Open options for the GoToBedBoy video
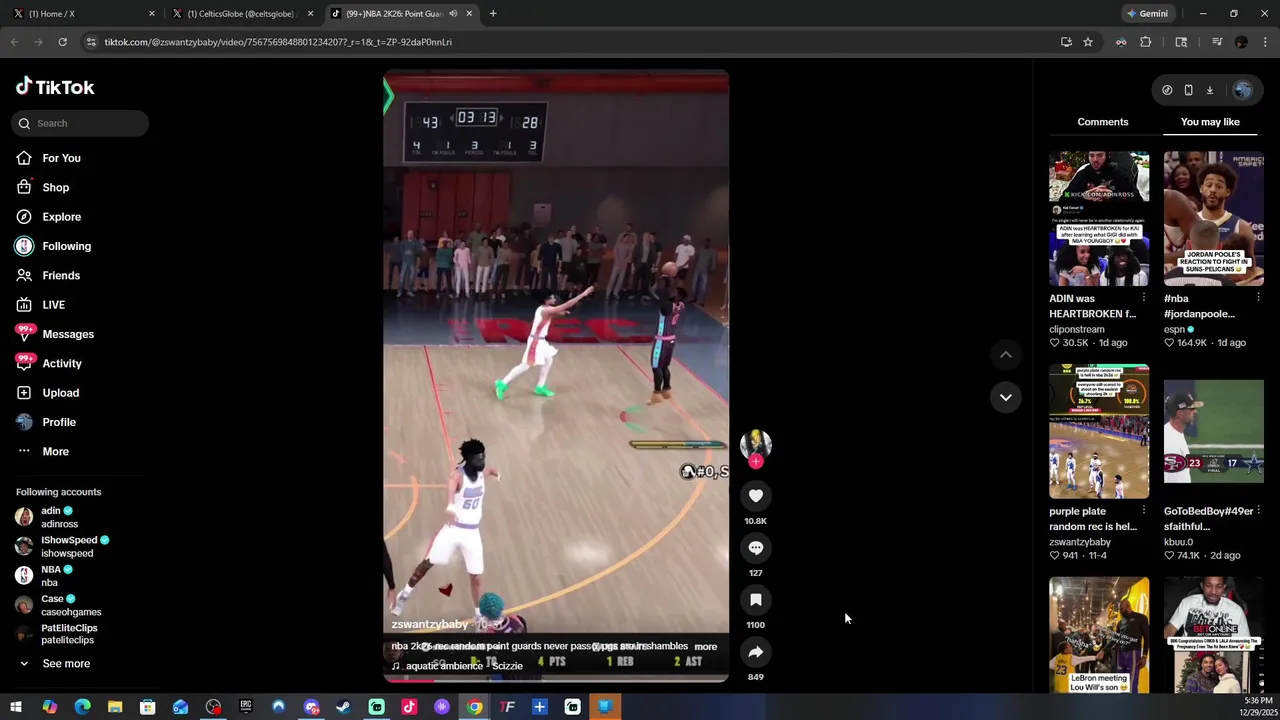The height and width of the screenshot is (720, 1280). (1258, 511)
